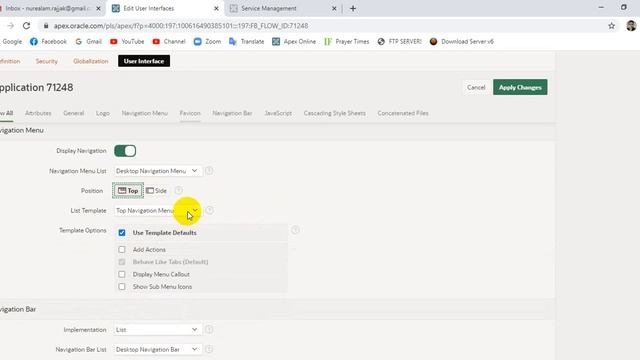The width and height of the screenshot is (640, 360).
Task: Select Top navigation position
Action: pyautogui.click(x=128, y=191)
